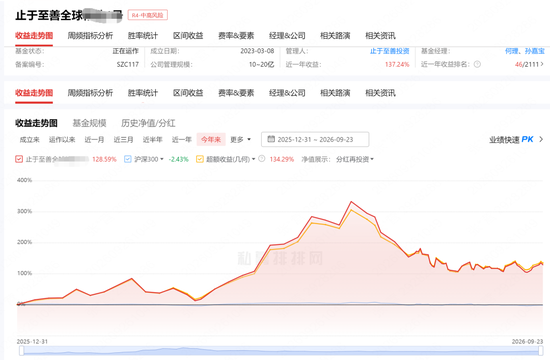Image resolution: width=550 pixels, height=360 pixels.
Task: Select 运作以来 time range
Action: point(62,140)
